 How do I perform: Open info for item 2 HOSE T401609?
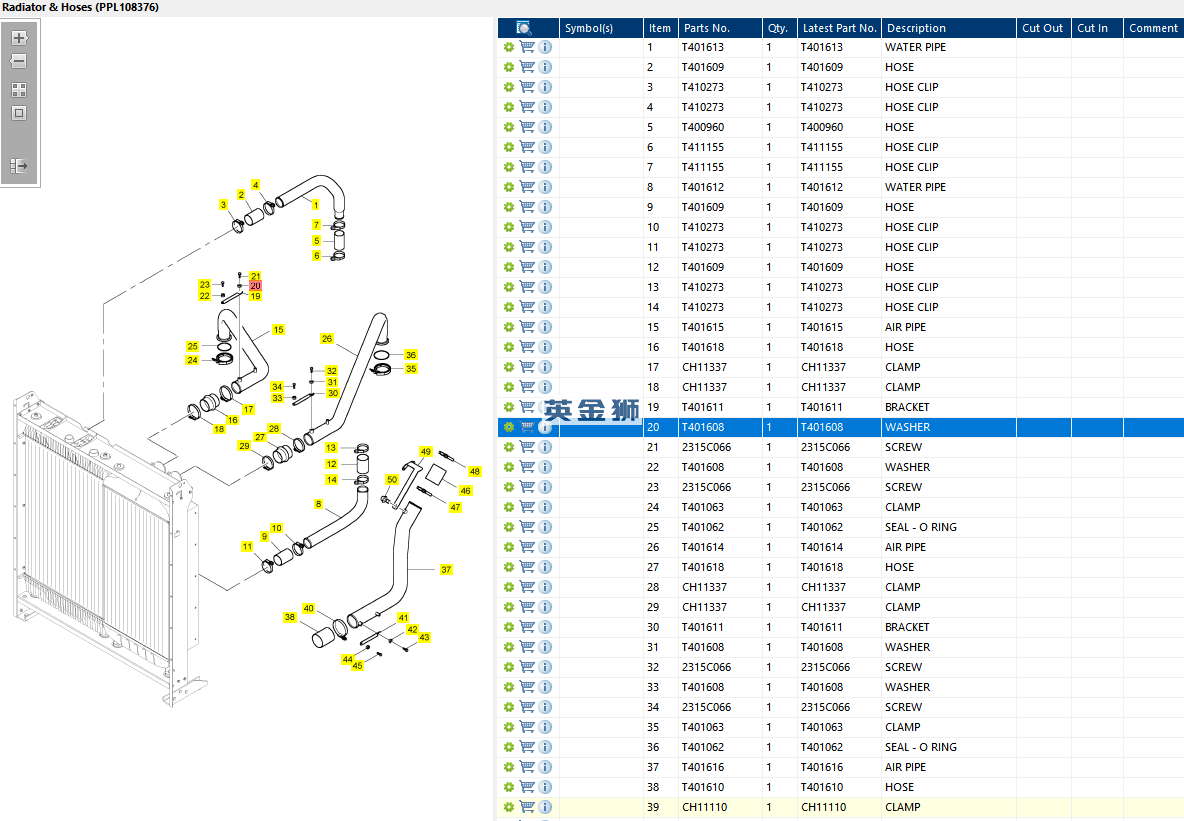click(545, 67)
